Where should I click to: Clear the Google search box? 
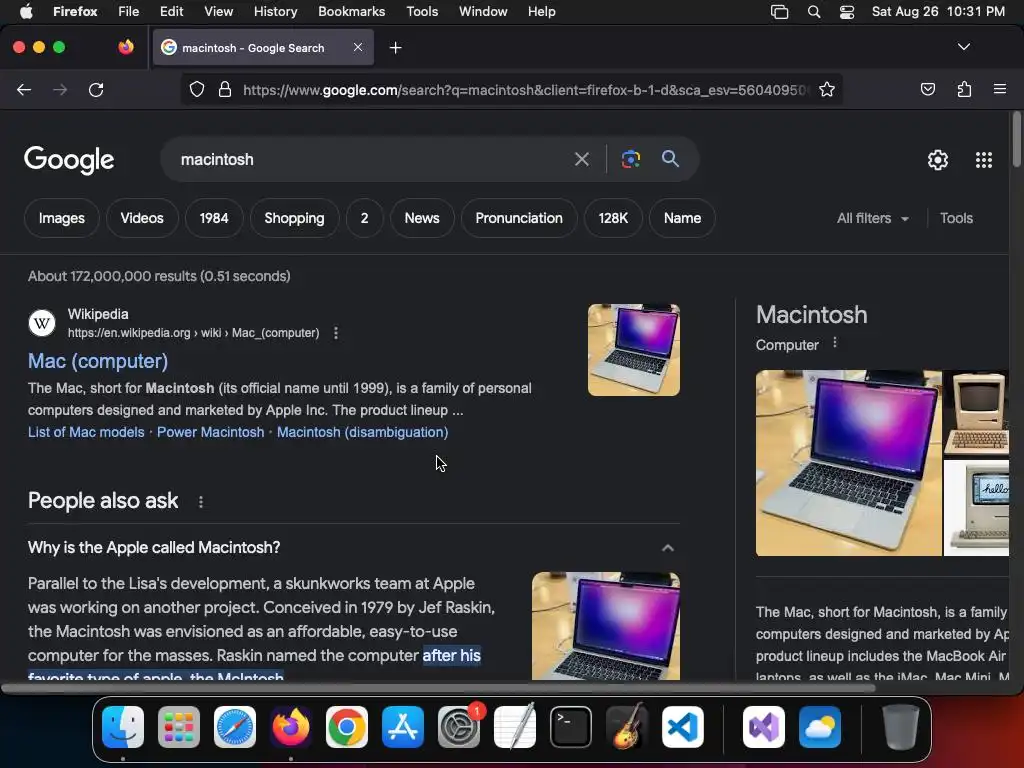pyautogui.click(x=581, y=159)
